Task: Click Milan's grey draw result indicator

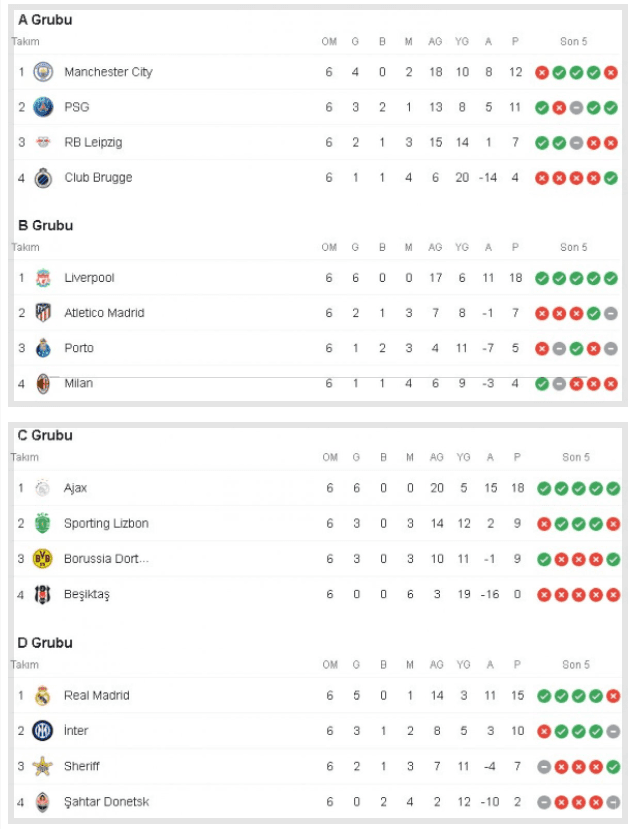Action: coord(559,383)
